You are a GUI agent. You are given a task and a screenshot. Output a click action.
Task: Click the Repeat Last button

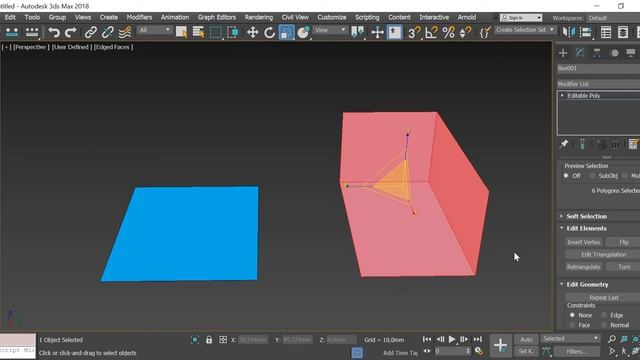[x=603, y=298]
